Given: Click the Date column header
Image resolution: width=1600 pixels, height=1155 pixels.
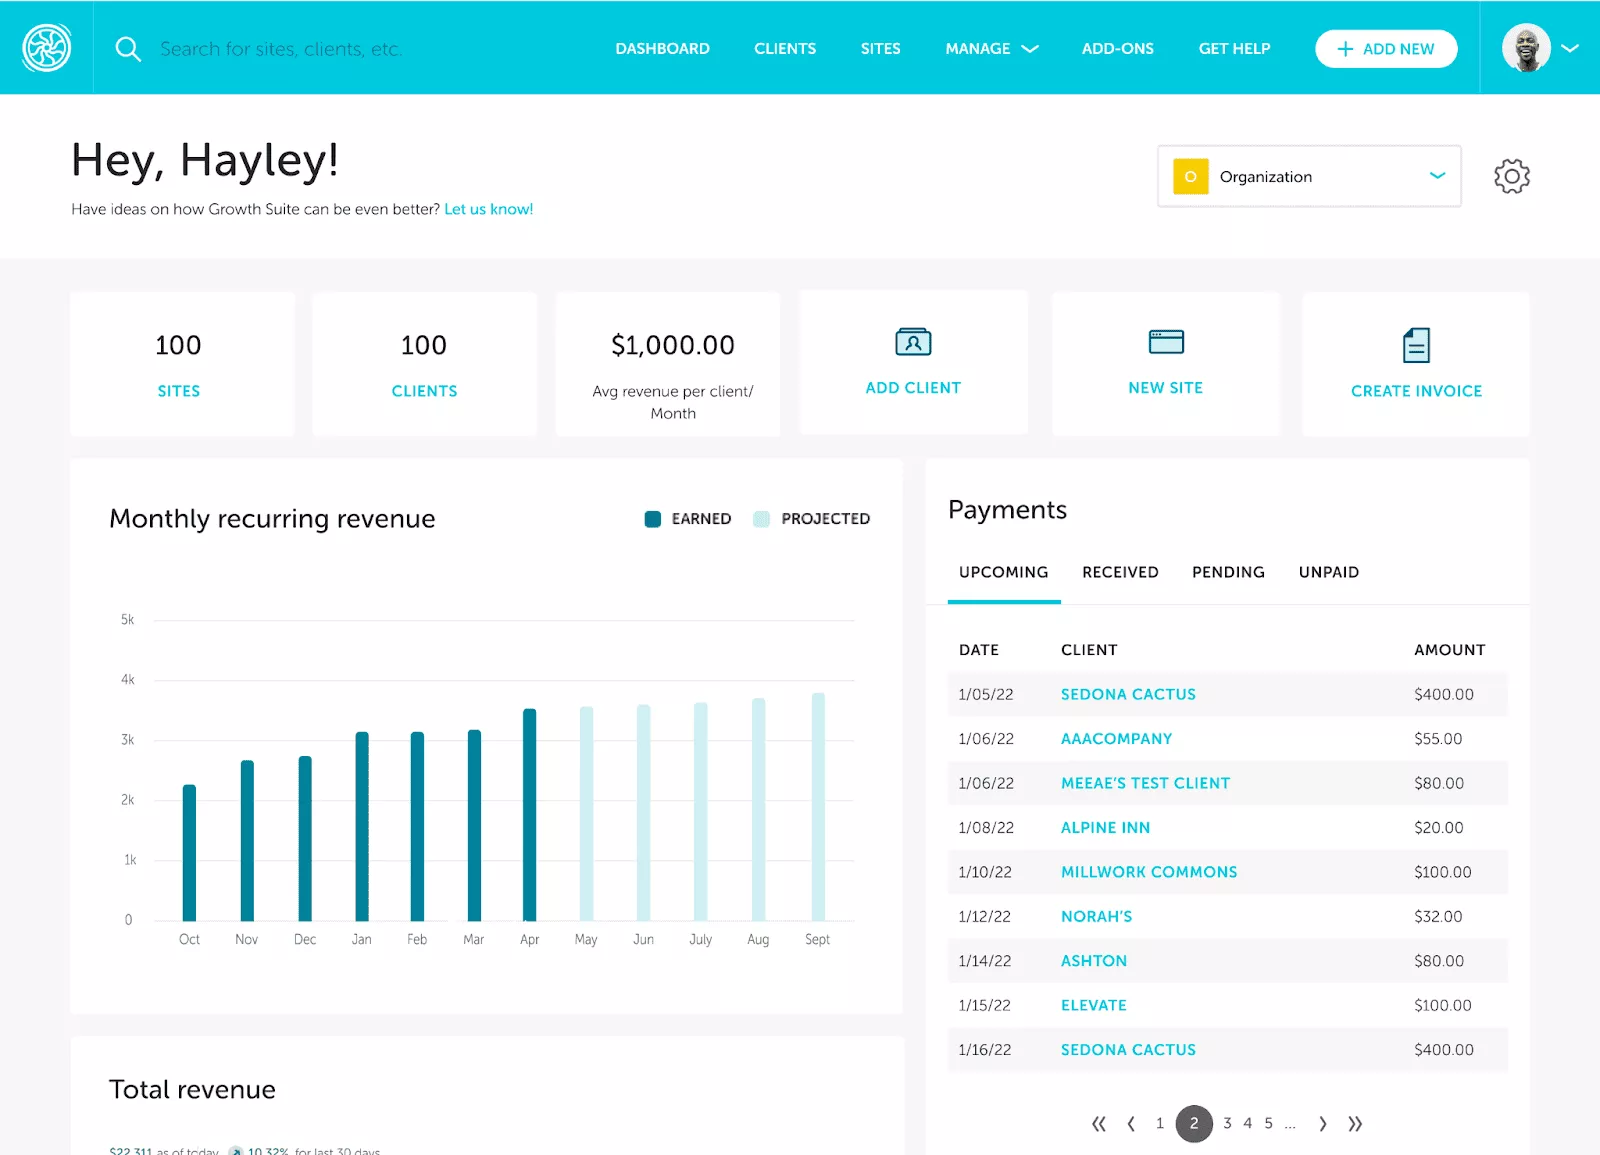Looking at the screenshot, I should point(979,650).
